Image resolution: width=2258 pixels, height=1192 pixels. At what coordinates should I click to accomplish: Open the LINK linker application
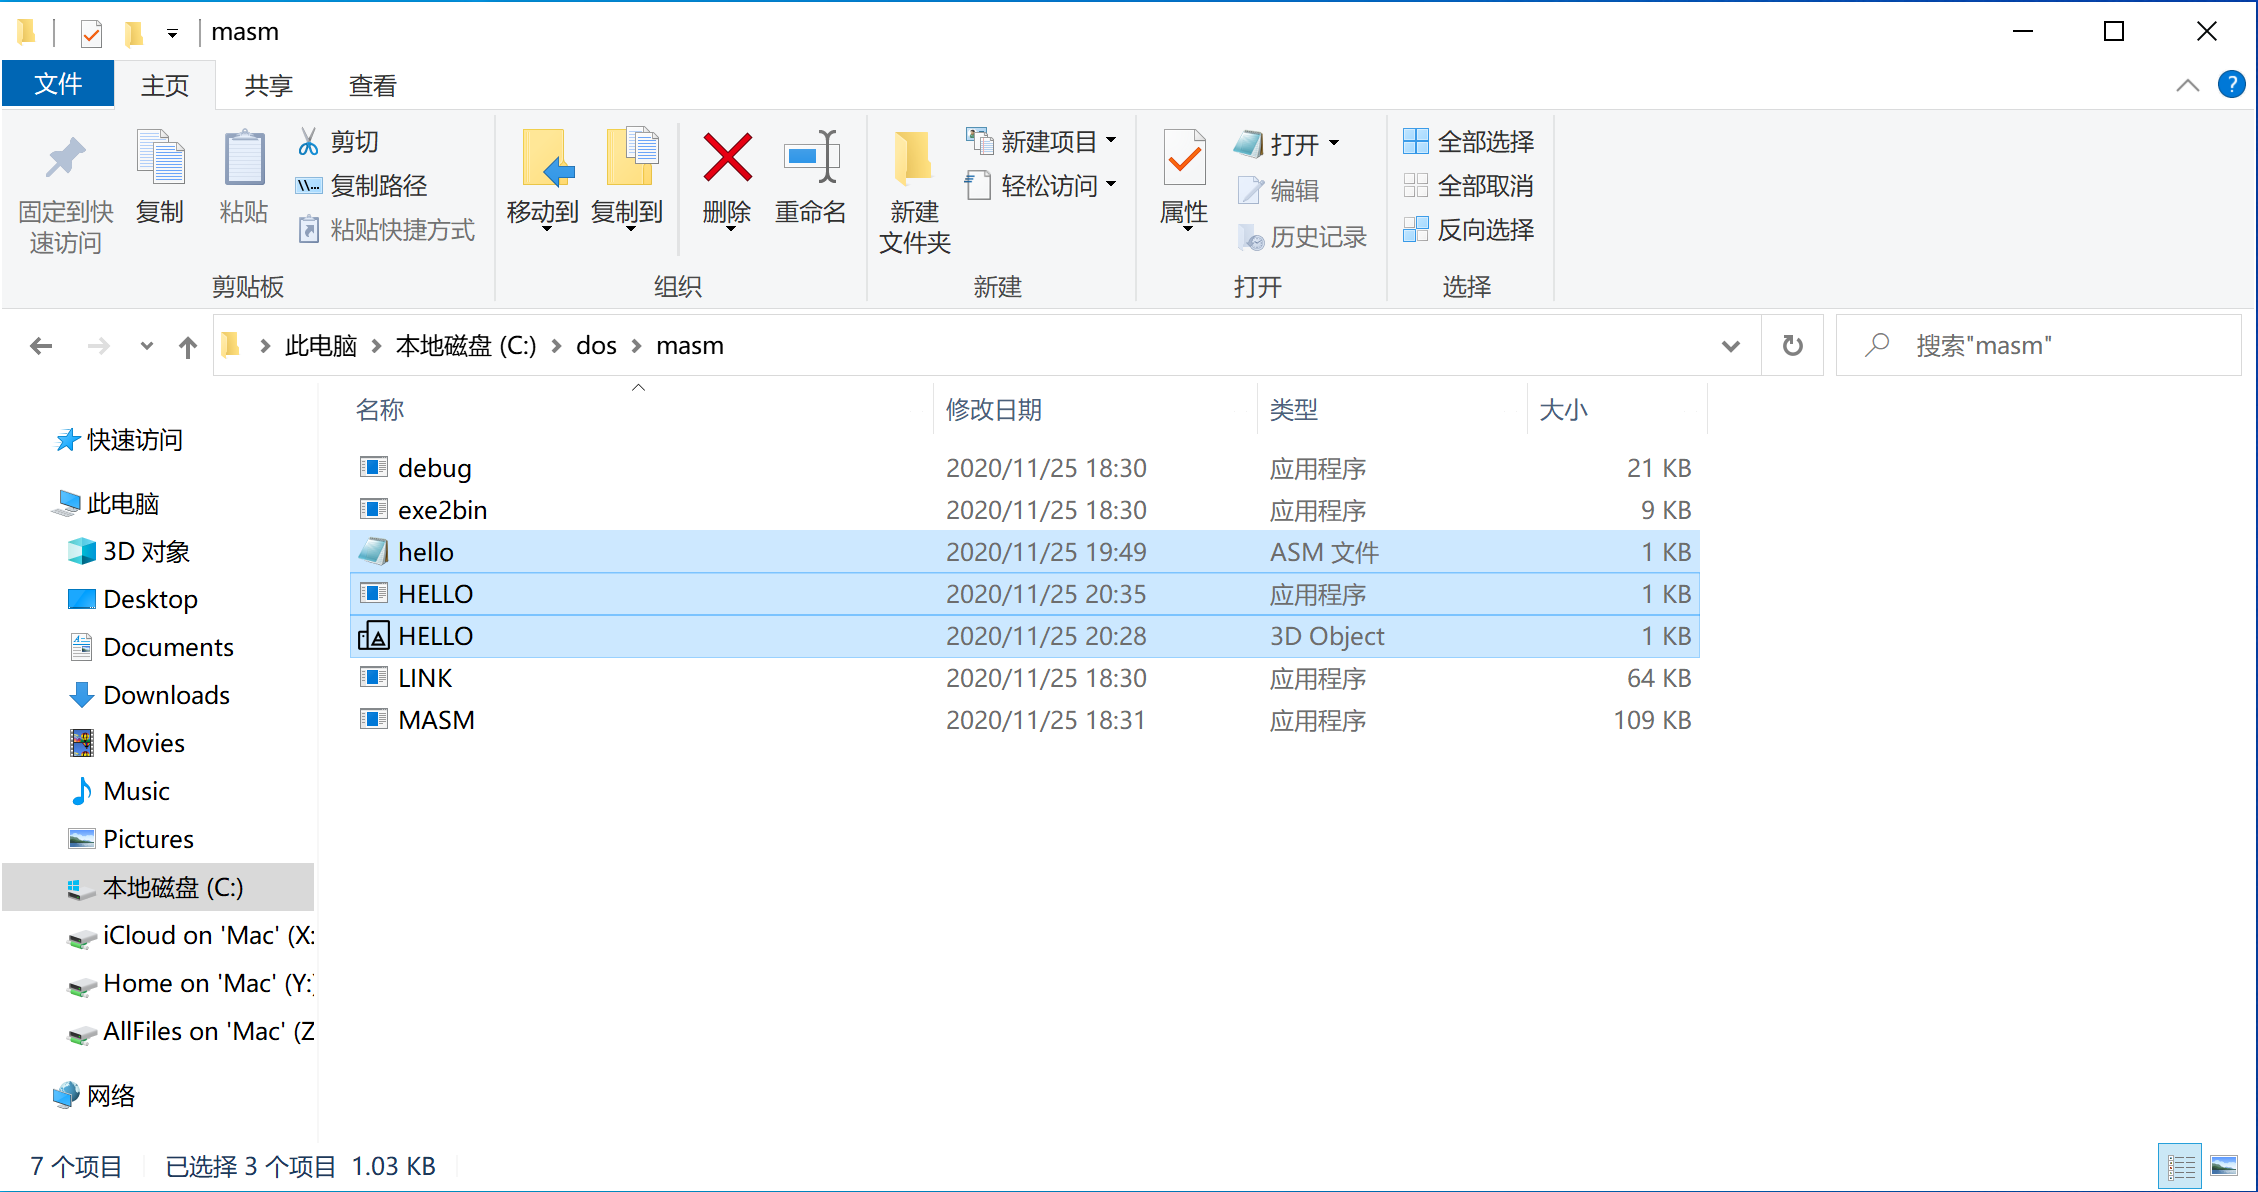tap(426, 677)
